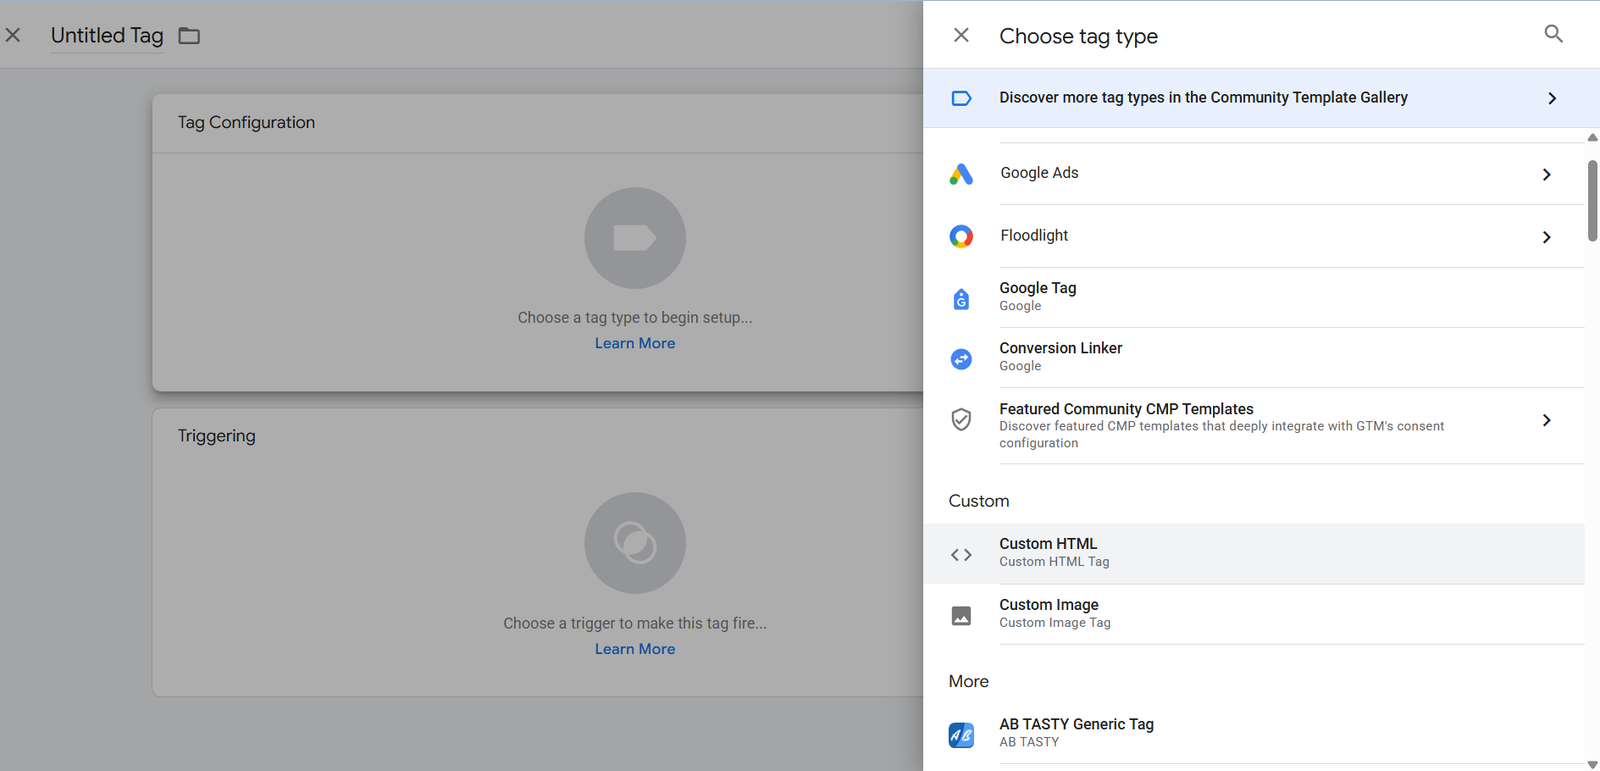This screenshot has height=771, width=1600.
Task: Click the Floodlight logo icon
Action: pyautogui.click(x=961, y=236)
